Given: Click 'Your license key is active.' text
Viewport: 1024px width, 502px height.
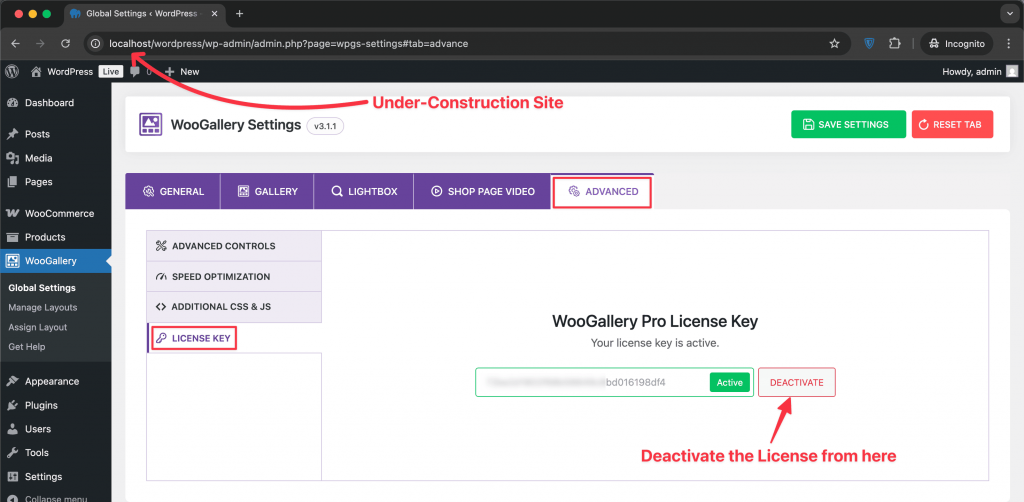Looking at the screenshot, I should pos(654,343).
